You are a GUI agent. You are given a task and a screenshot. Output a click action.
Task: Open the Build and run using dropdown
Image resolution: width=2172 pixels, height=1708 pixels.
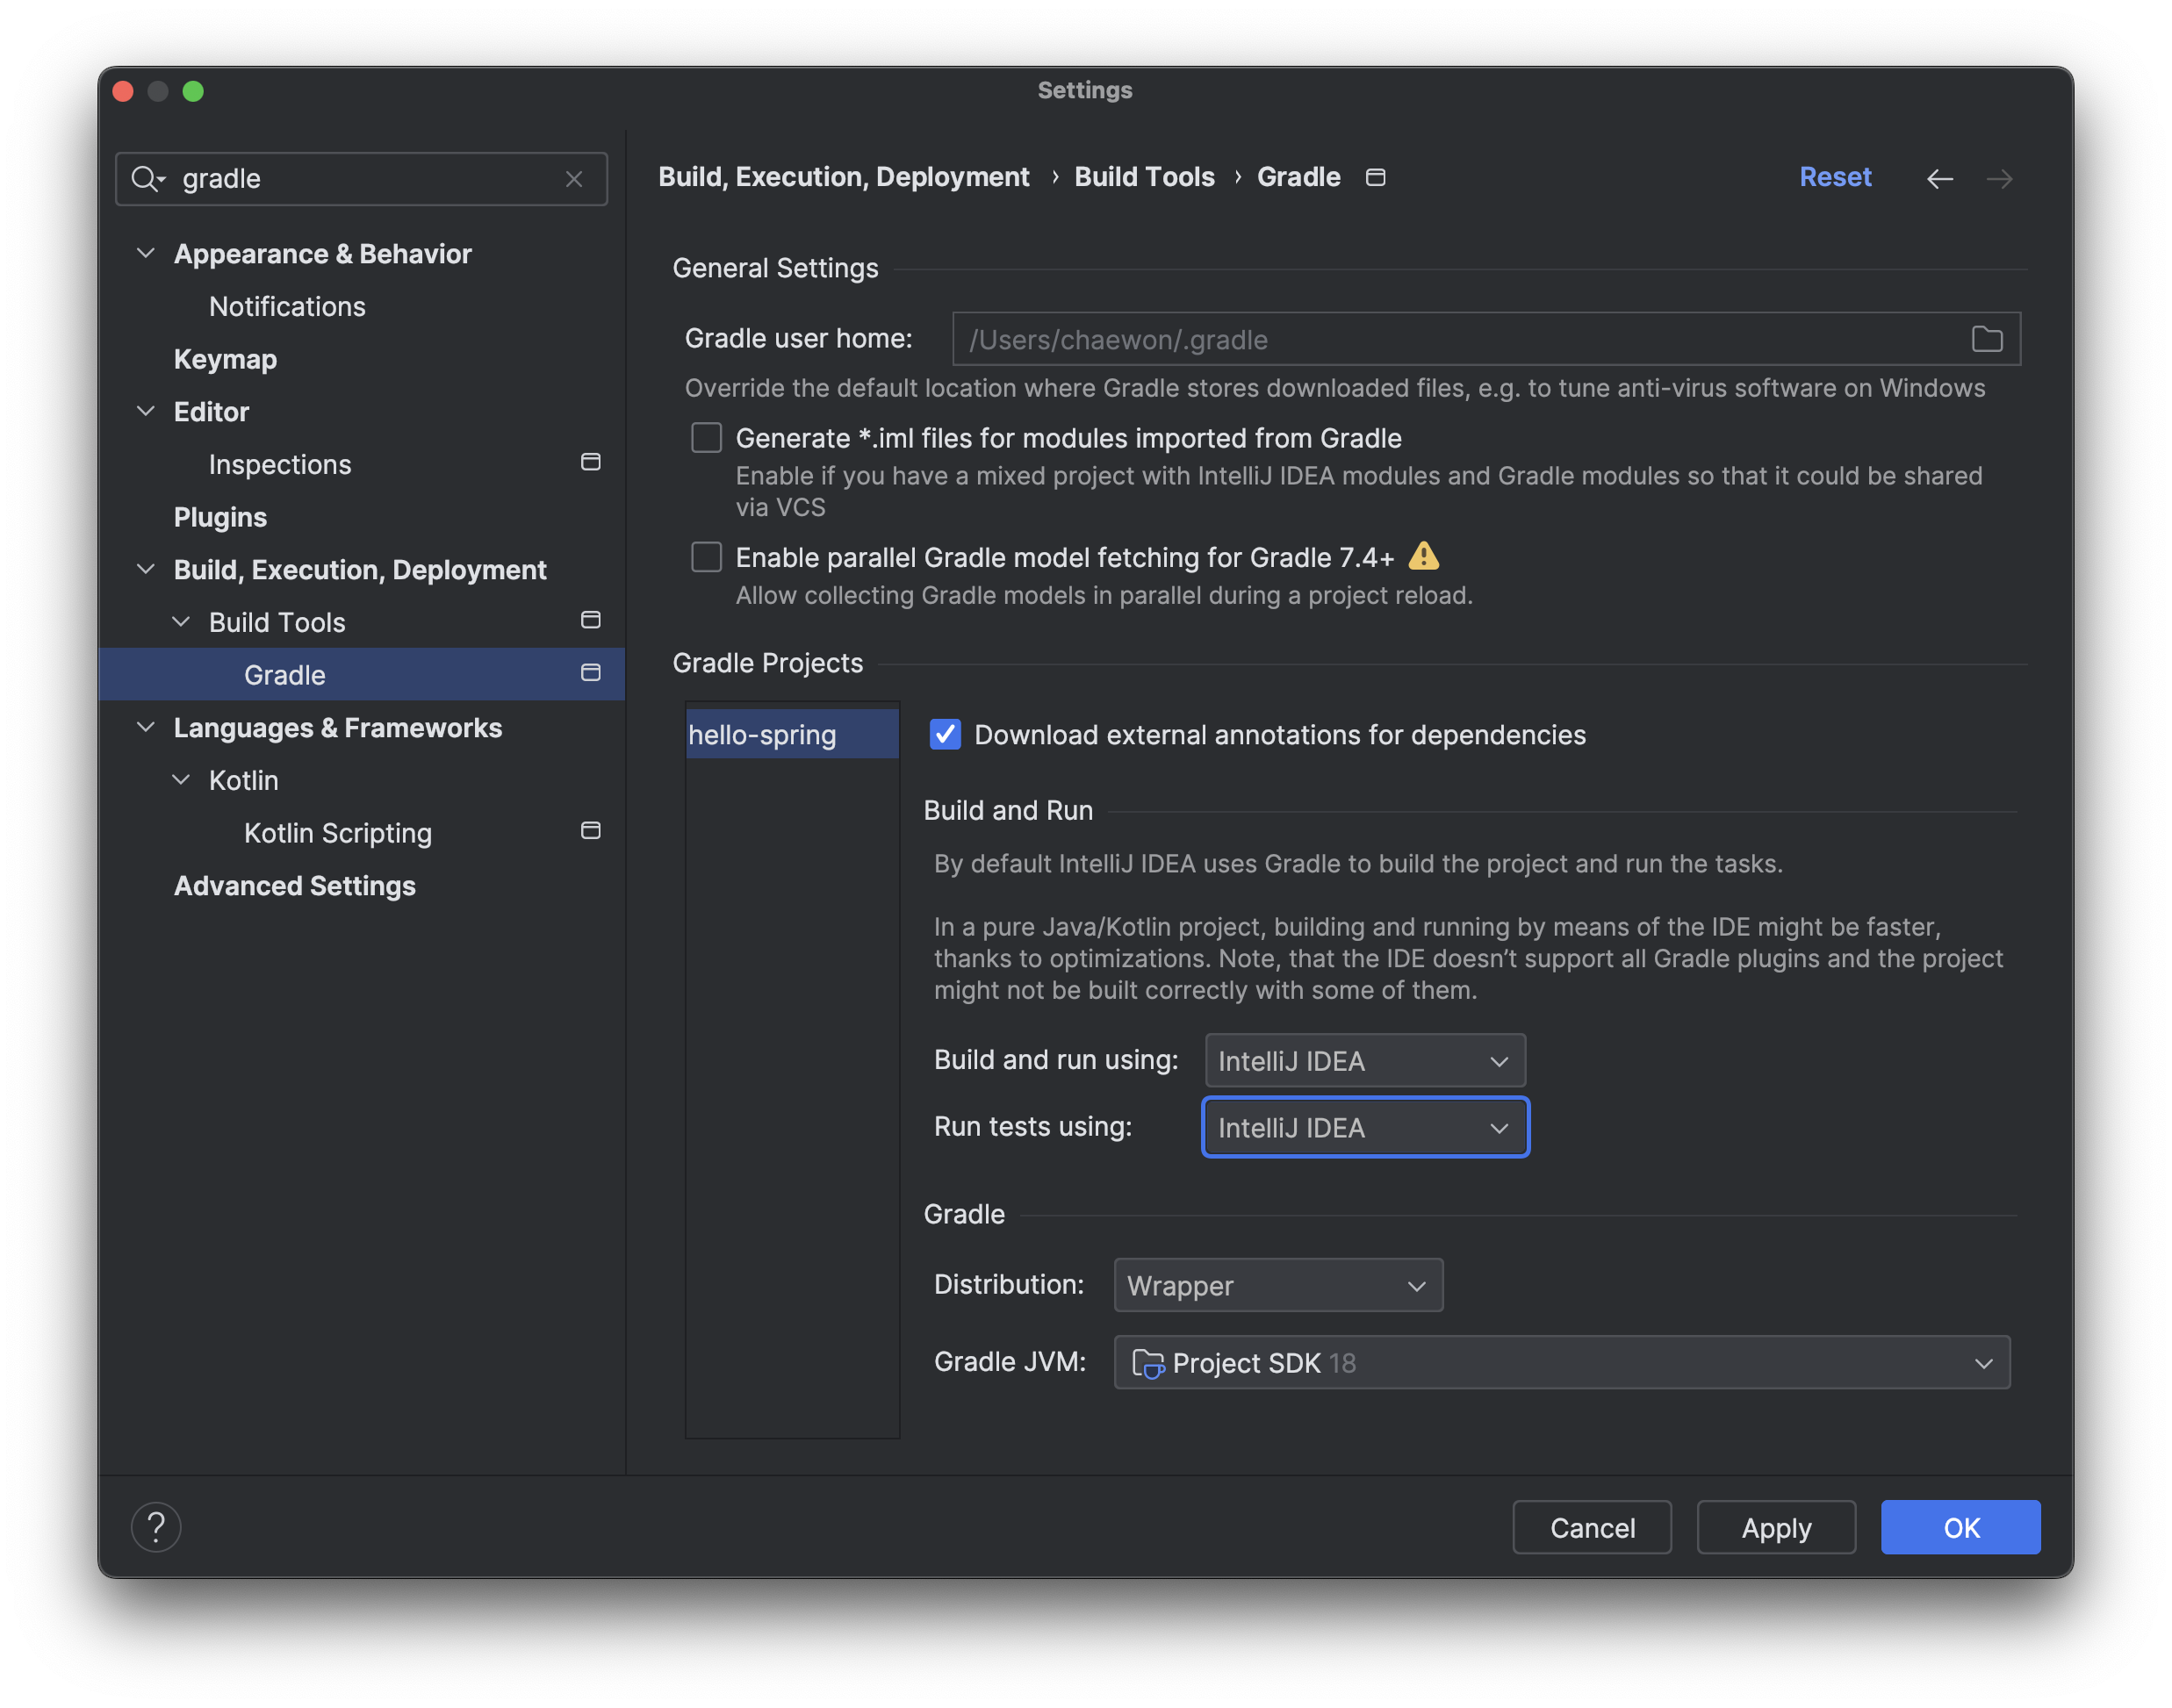(1364, 1061)
